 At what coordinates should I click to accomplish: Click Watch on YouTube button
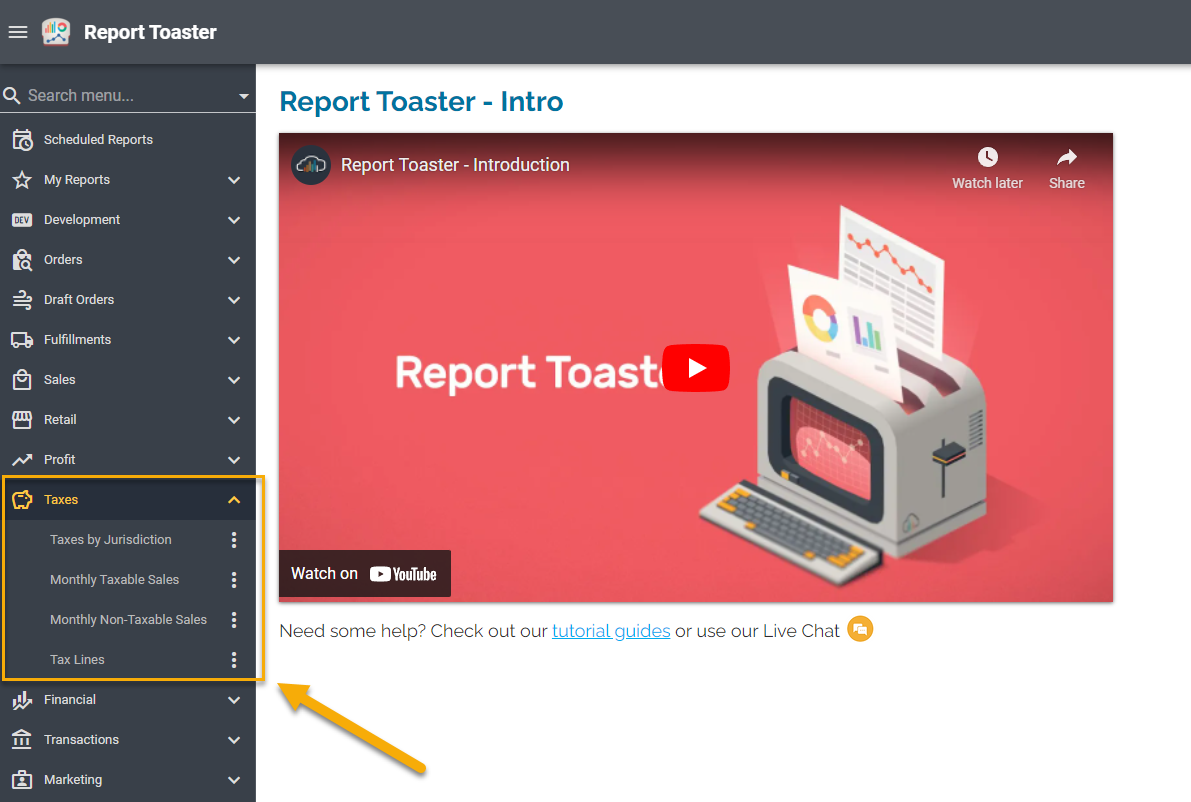pyautogui.click(x=364, y=573)
